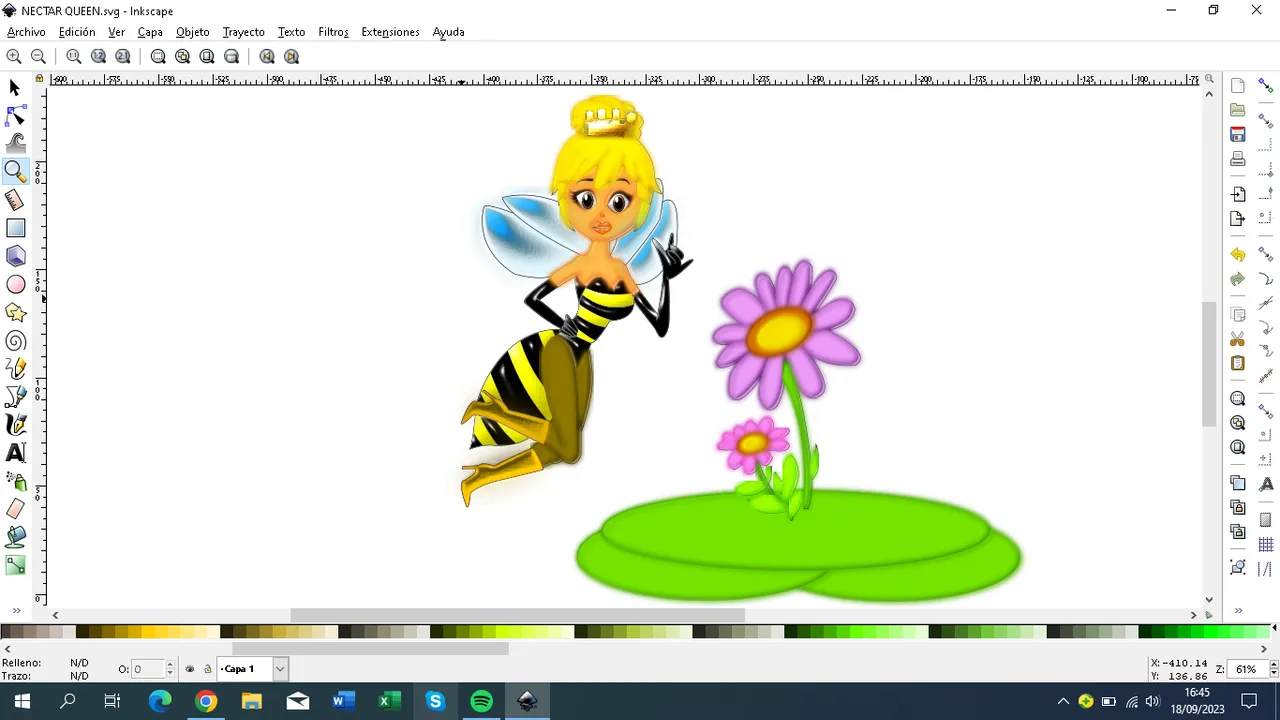1280x720 pixels.
Task: Select the Star polygon tool
Action: click(x=15, y=313)
